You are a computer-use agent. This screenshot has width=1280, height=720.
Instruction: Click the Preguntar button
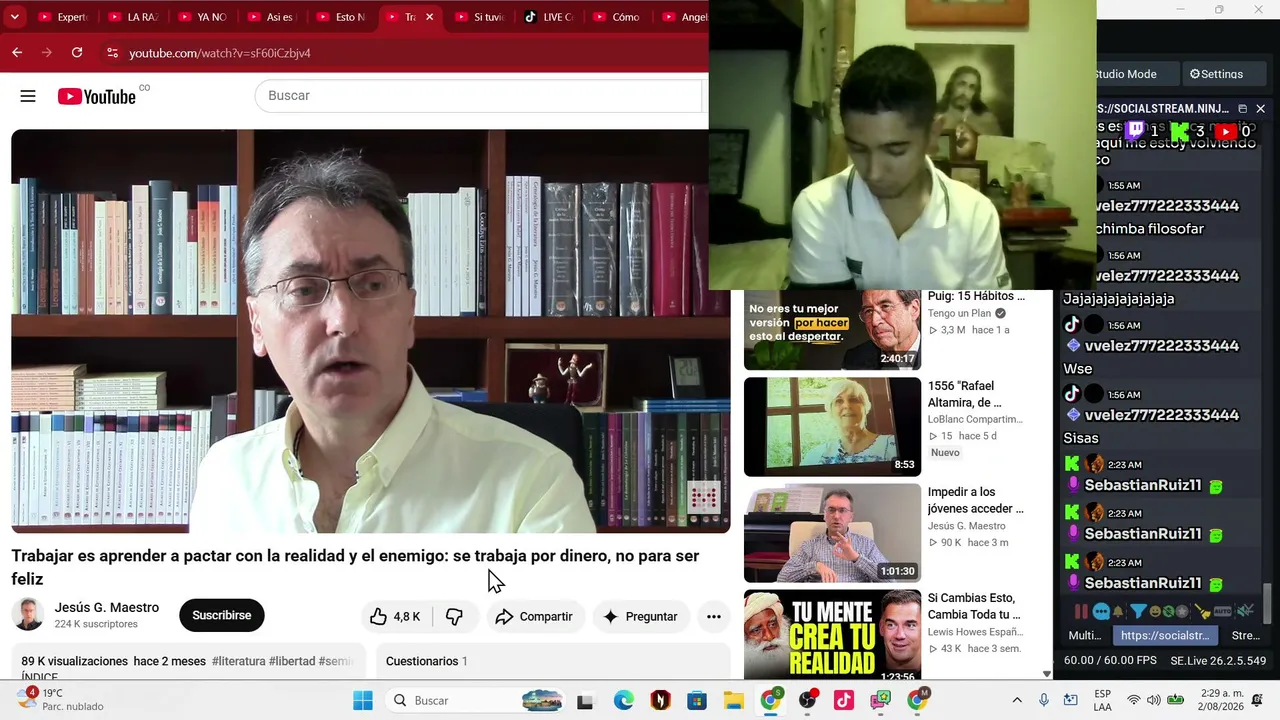click(641, 617)
